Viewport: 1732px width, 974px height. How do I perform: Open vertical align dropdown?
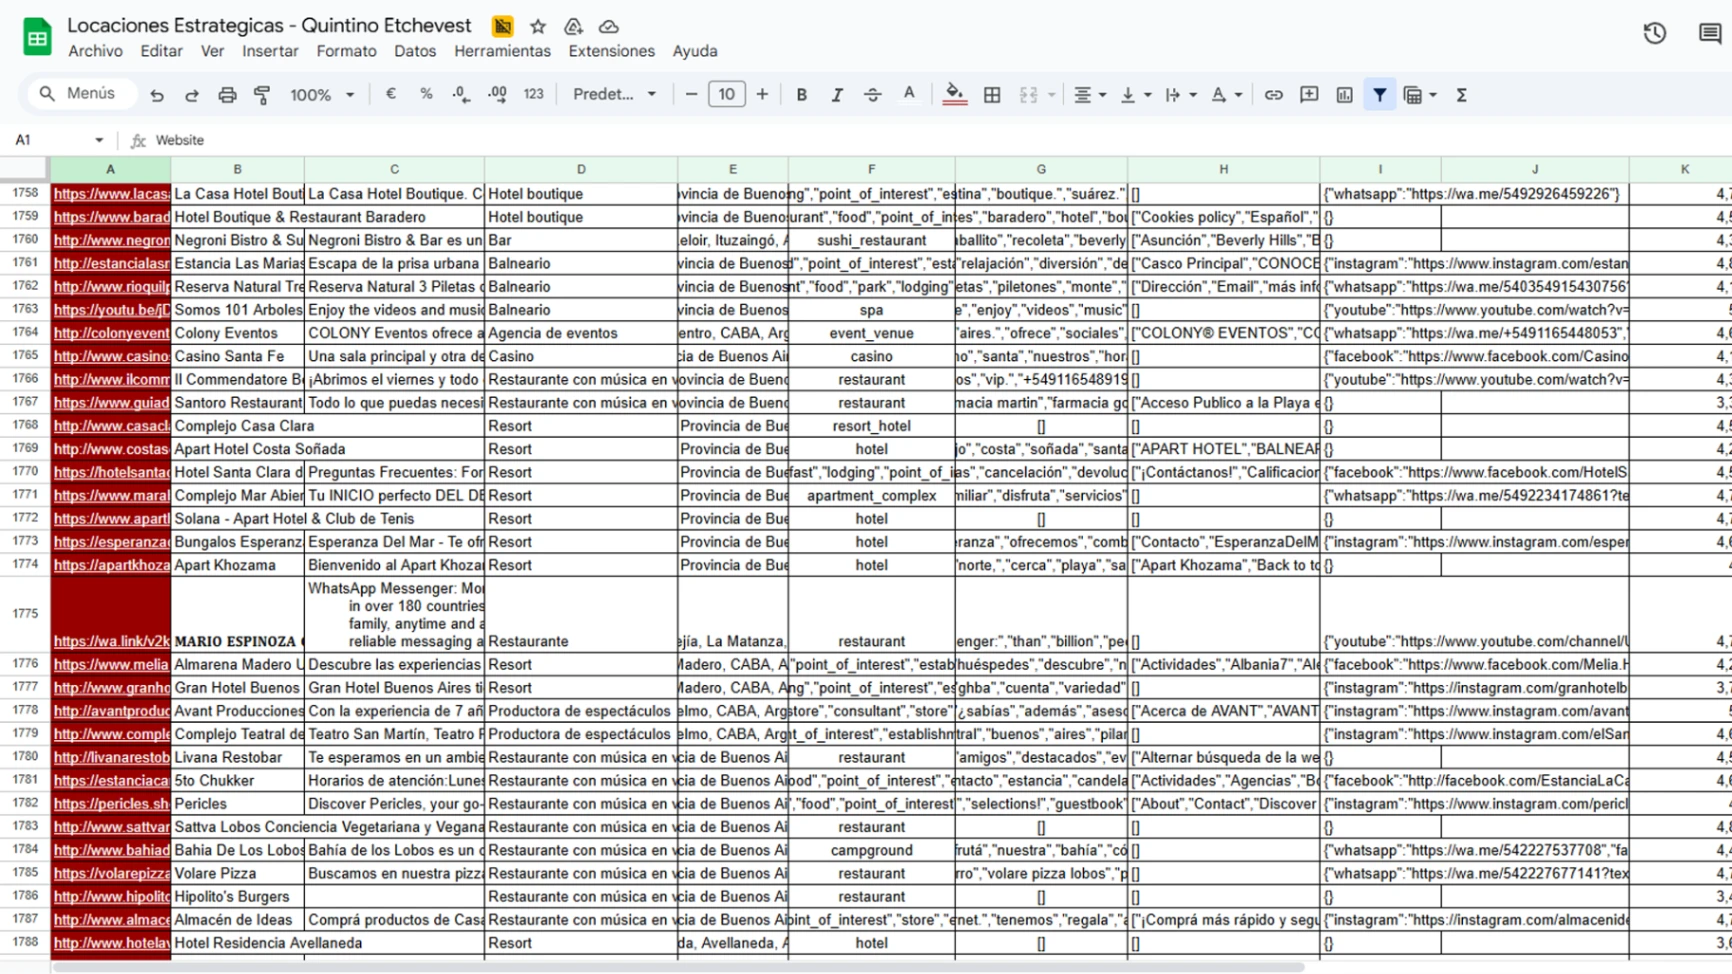(1135, 95)
